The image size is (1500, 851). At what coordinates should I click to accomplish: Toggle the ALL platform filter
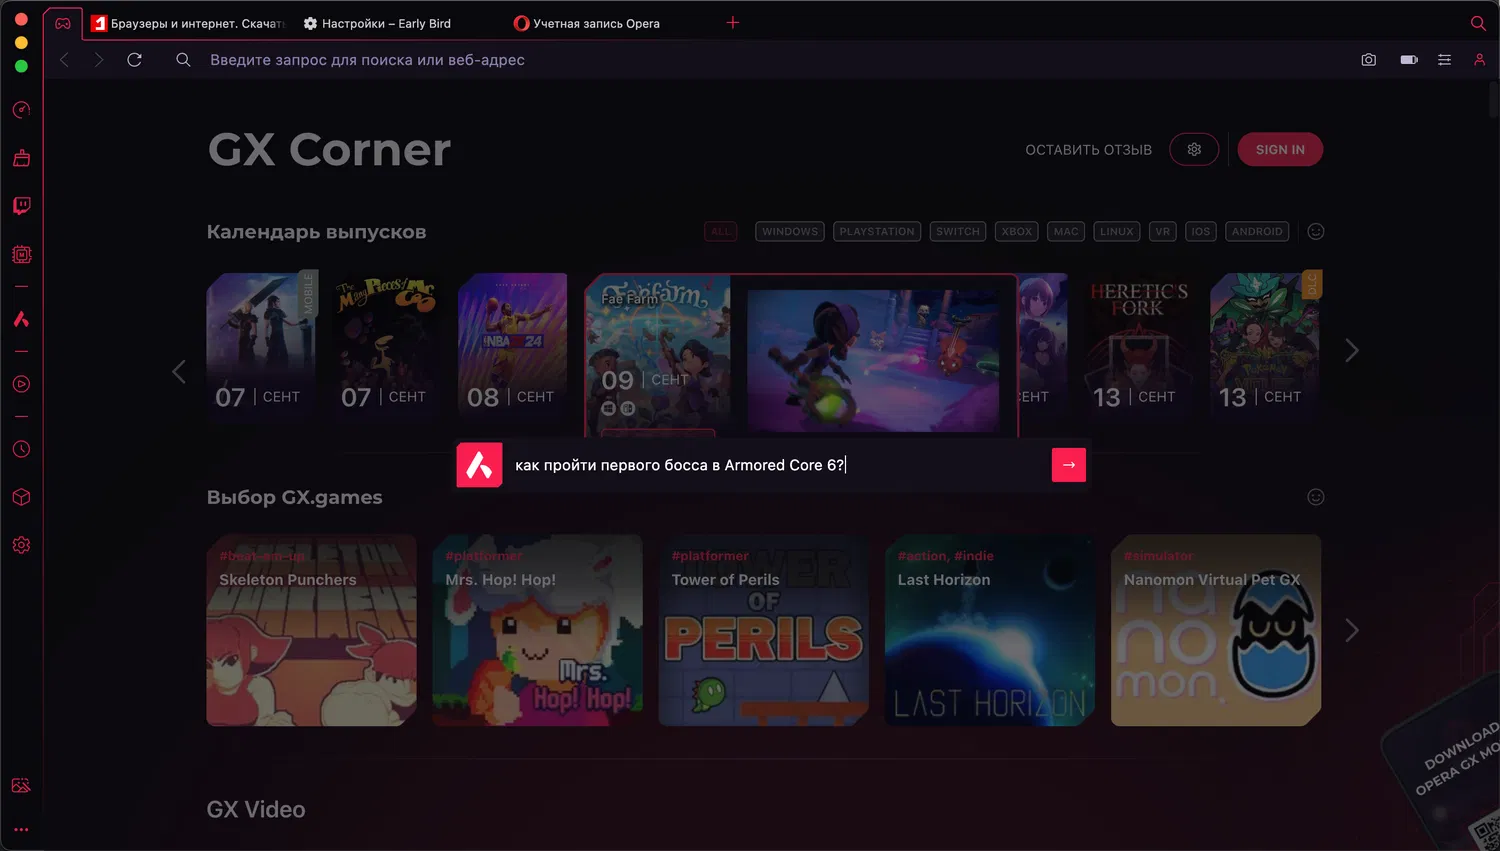[x=721, y=231]
